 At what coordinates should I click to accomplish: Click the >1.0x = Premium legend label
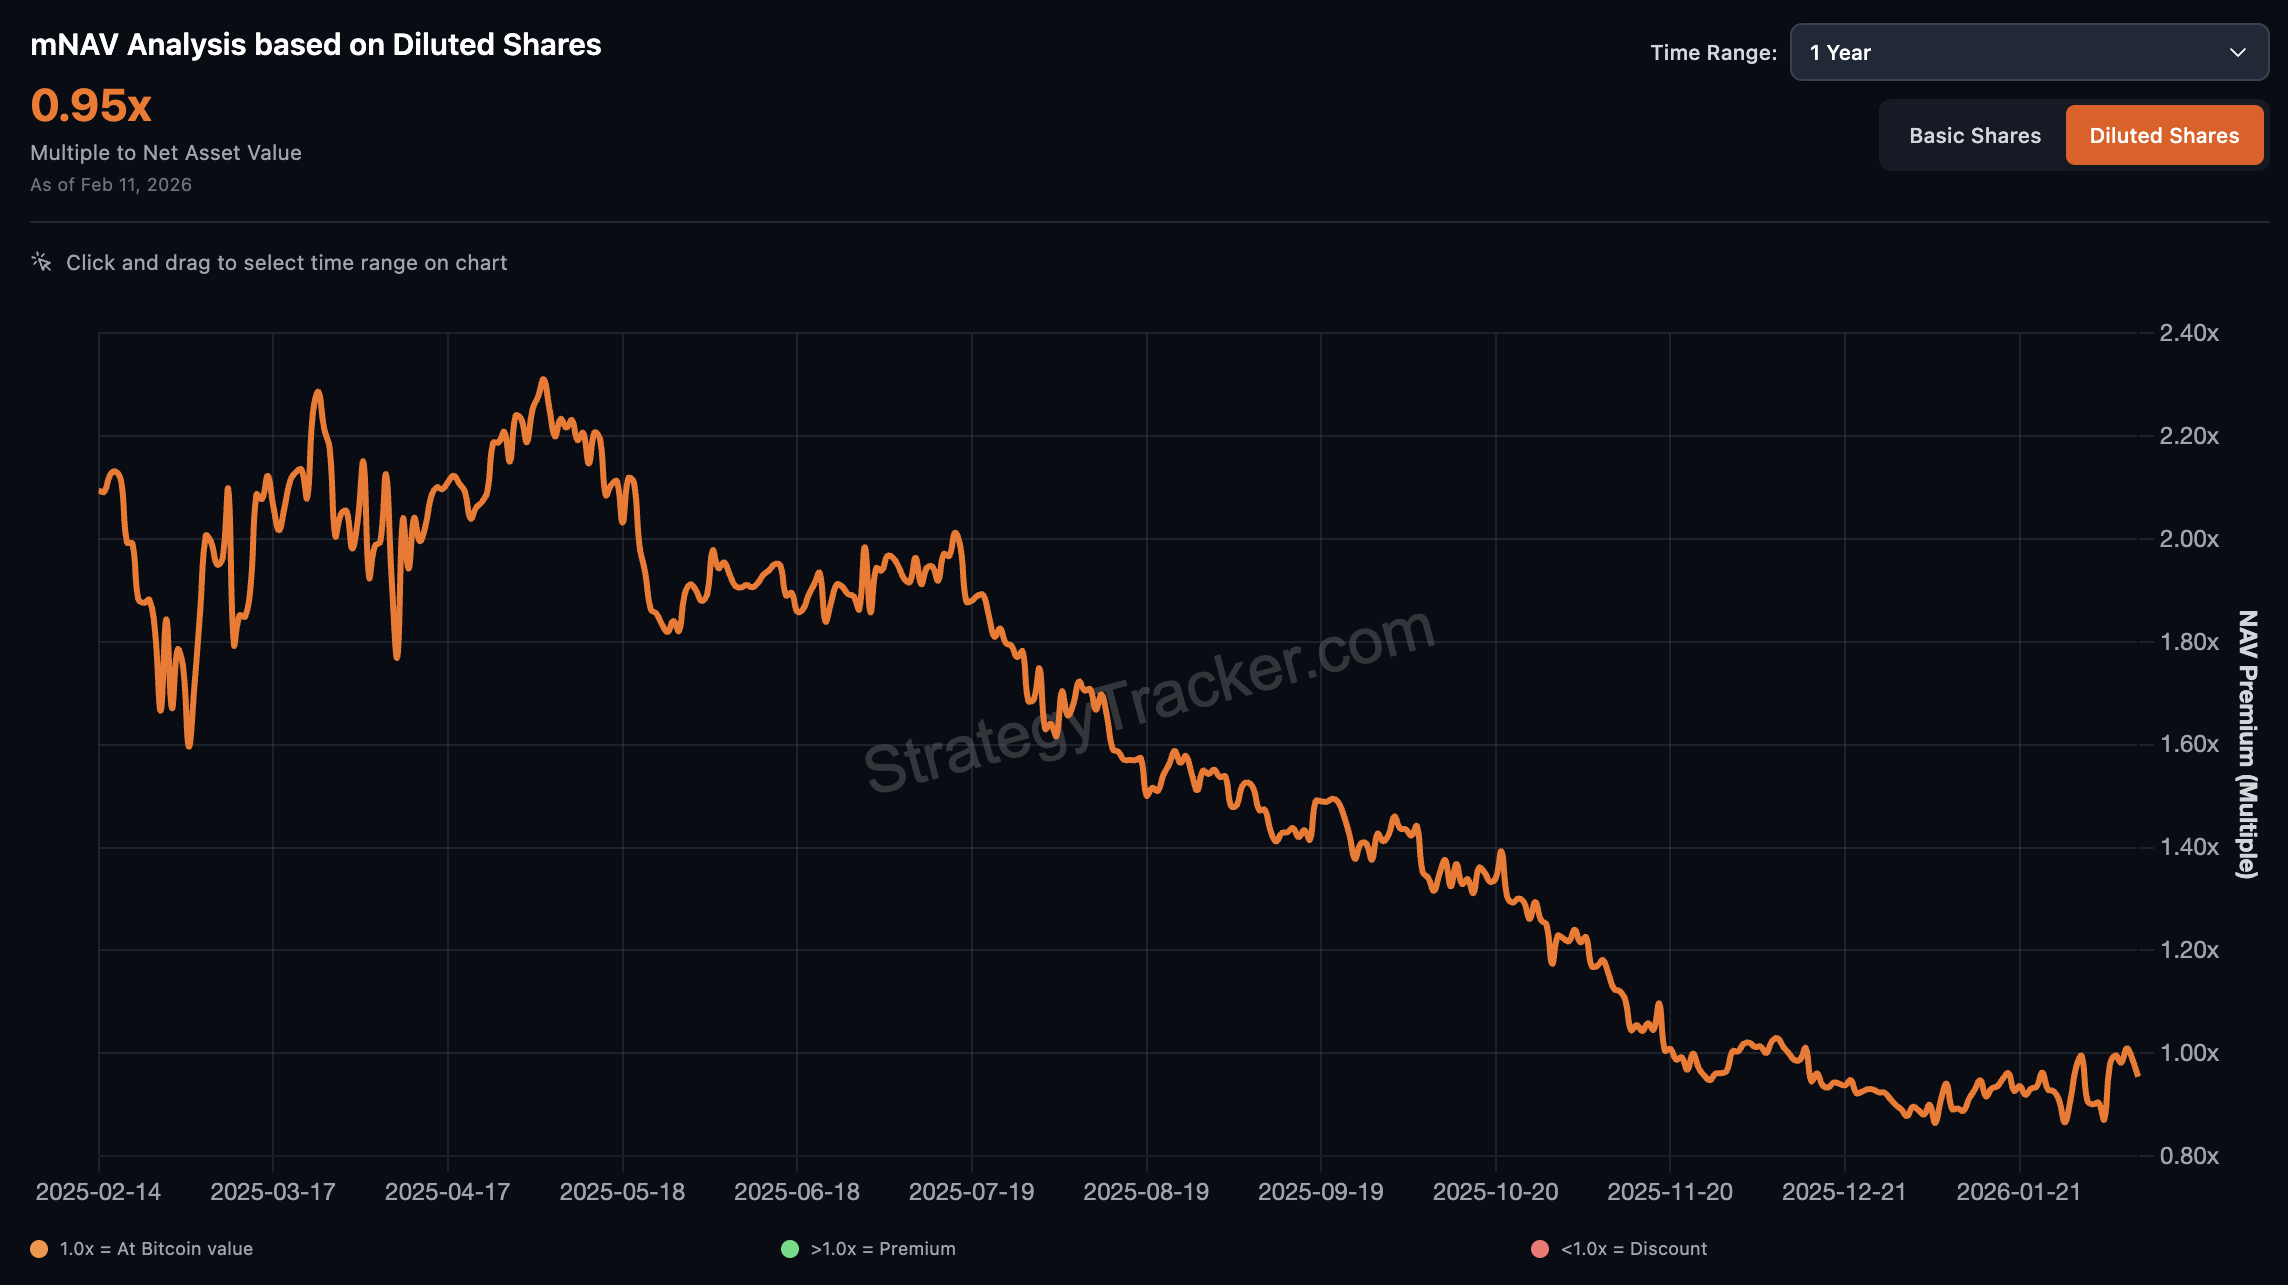883,1249
